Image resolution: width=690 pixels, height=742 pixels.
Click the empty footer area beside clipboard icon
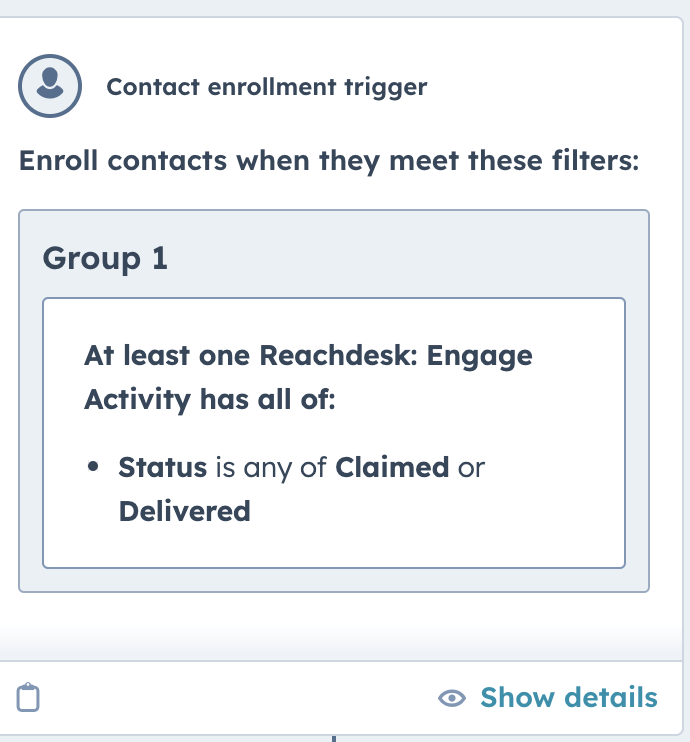pos(237,698)
